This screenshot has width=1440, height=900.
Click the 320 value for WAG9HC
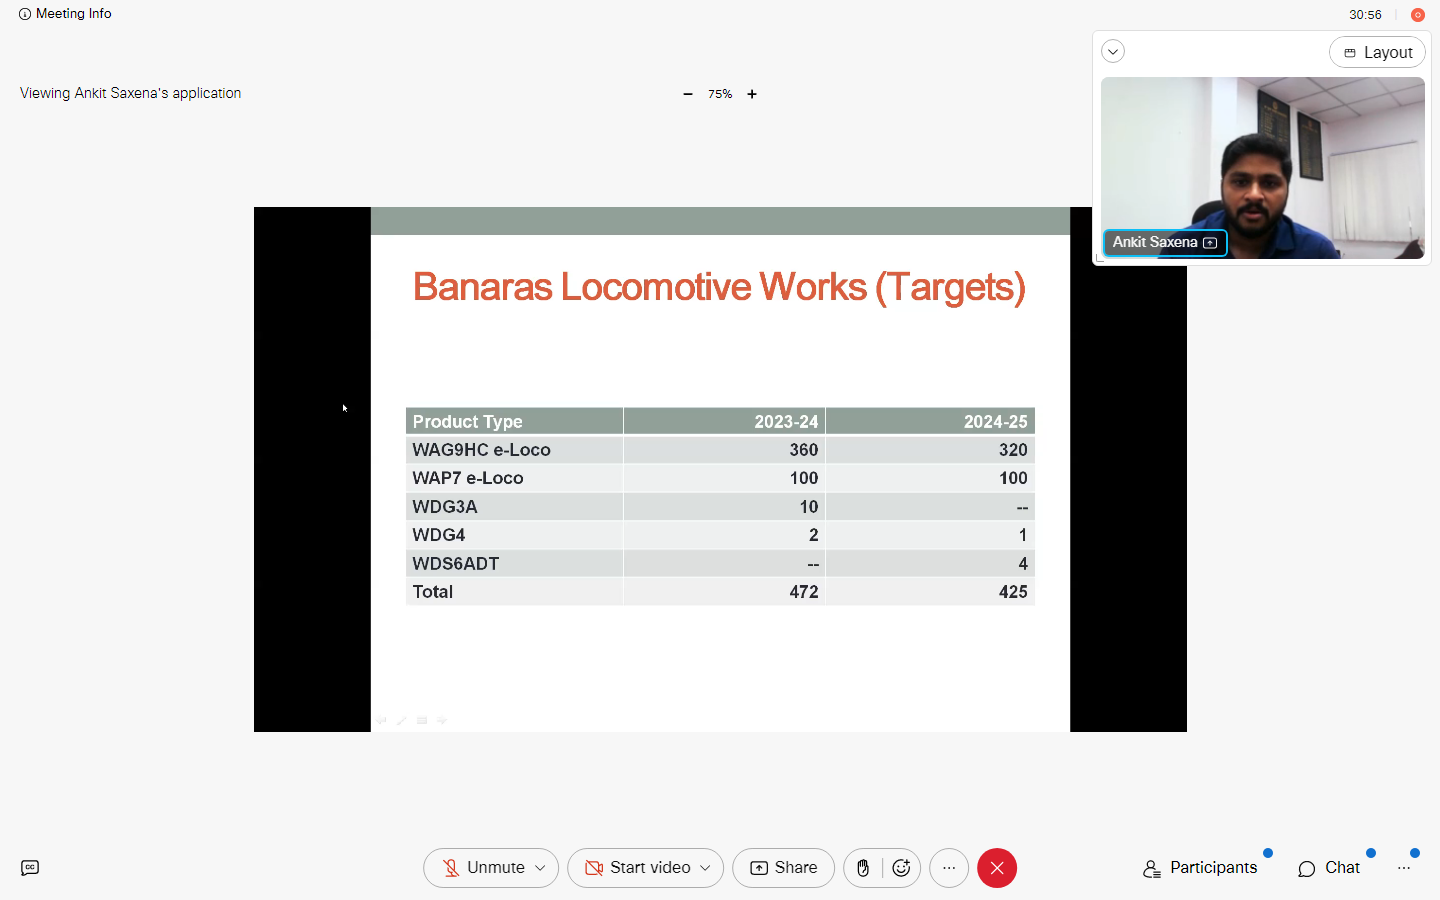point(1013,450)
